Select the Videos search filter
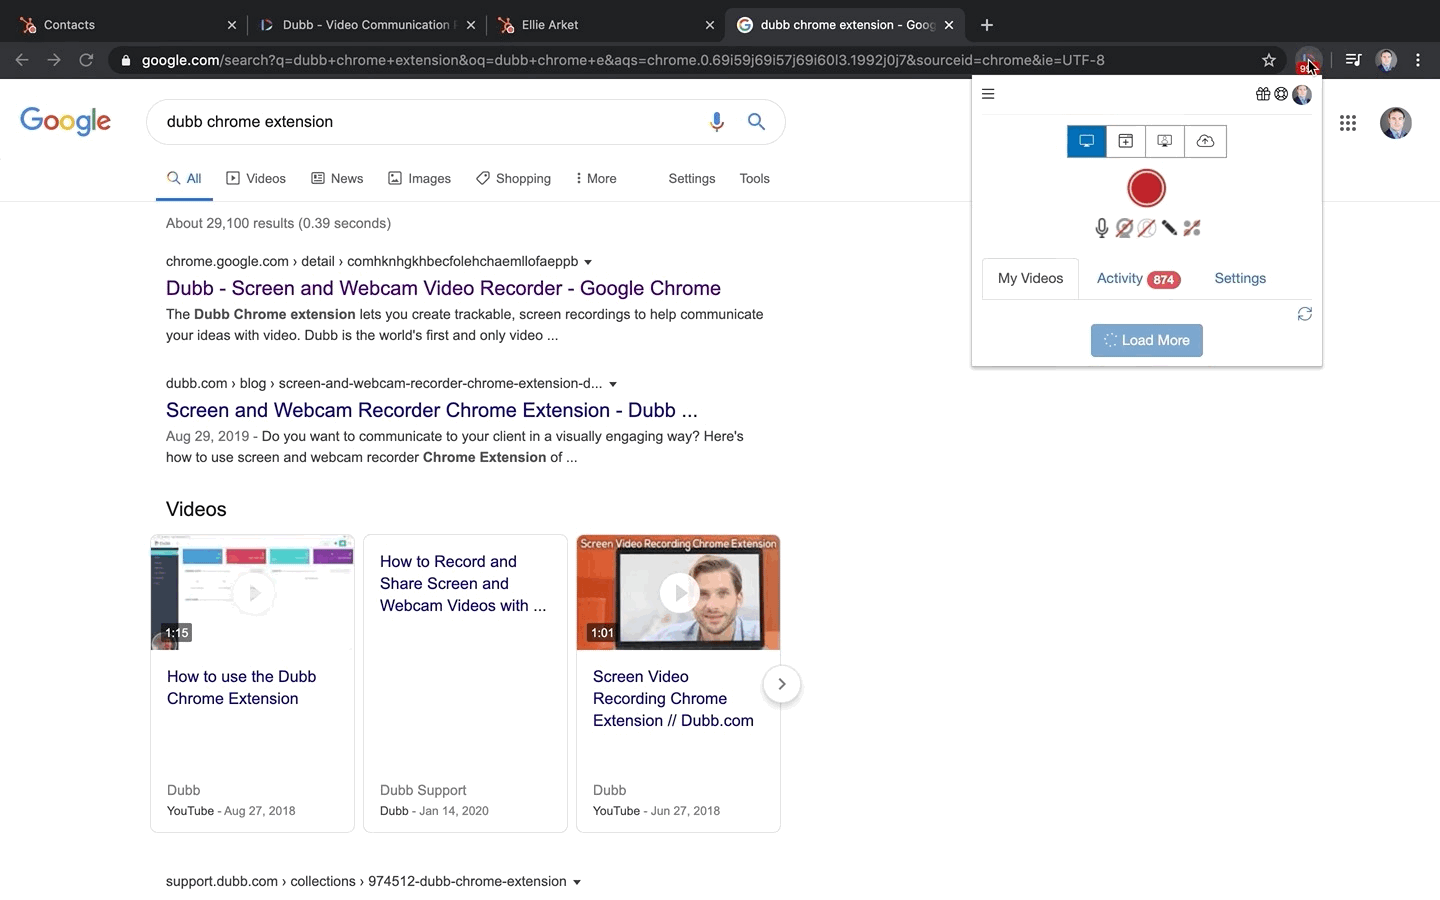 point(256,179)
